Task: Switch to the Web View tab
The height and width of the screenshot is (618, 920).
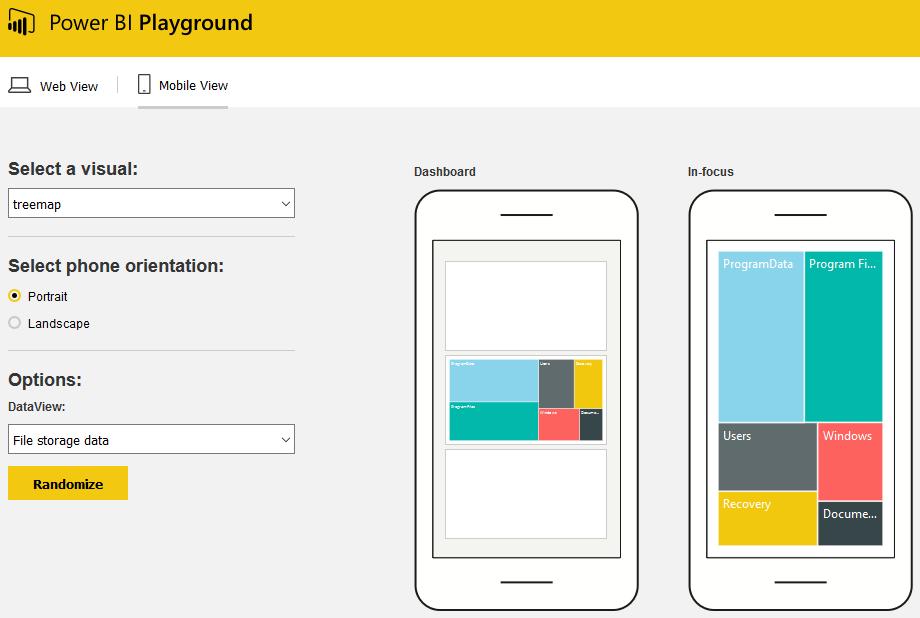Action: pyautogui.click(x=53, y=86)
